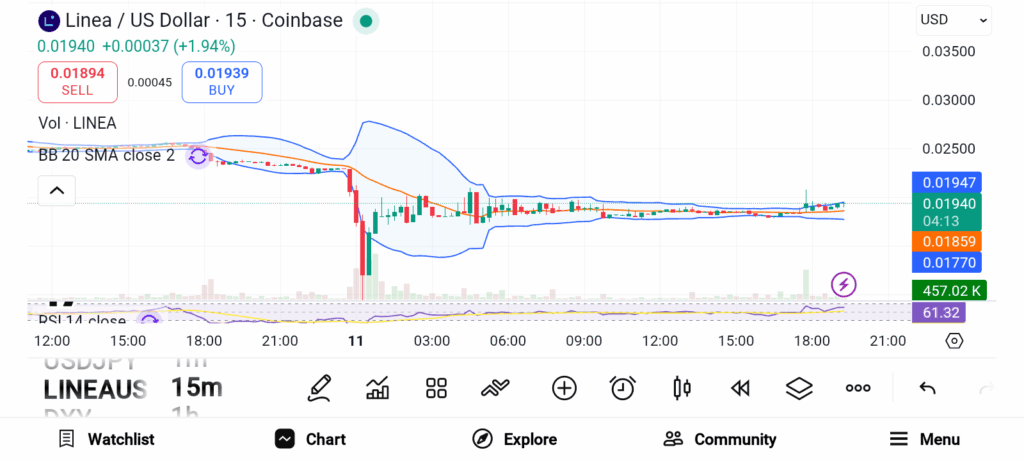Toggle the green market status indicator
1024x461 pixels.
[x=366, y=20]
